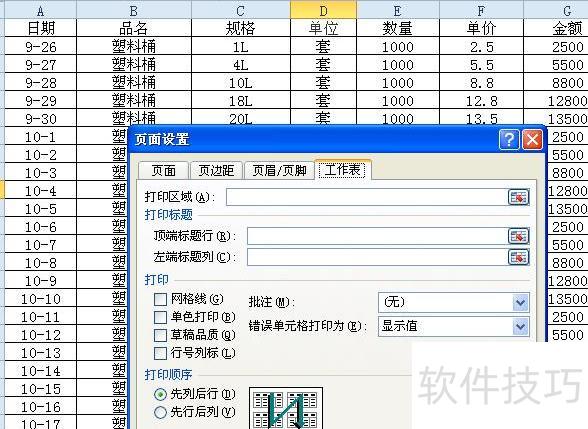The image size is (588, 429).
Task: Click column header C
Action: [240, 10]
